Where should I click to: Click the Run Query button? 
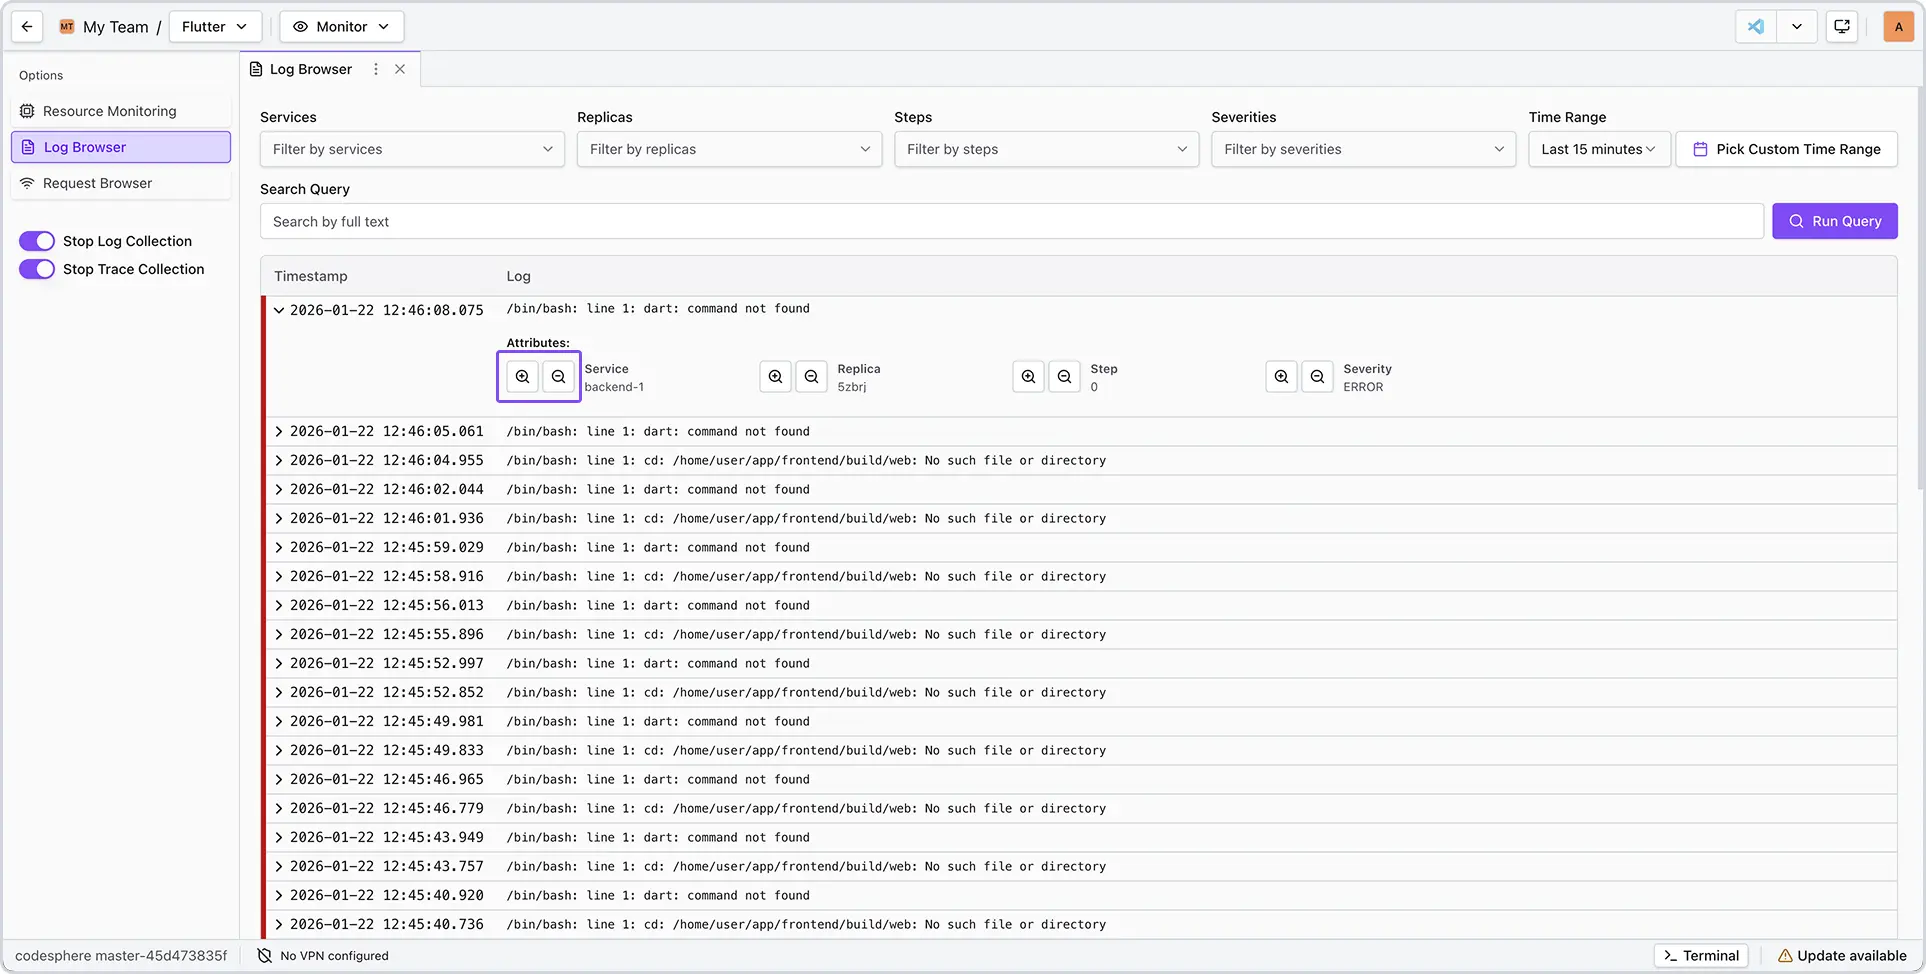[x=1834, y=221]
